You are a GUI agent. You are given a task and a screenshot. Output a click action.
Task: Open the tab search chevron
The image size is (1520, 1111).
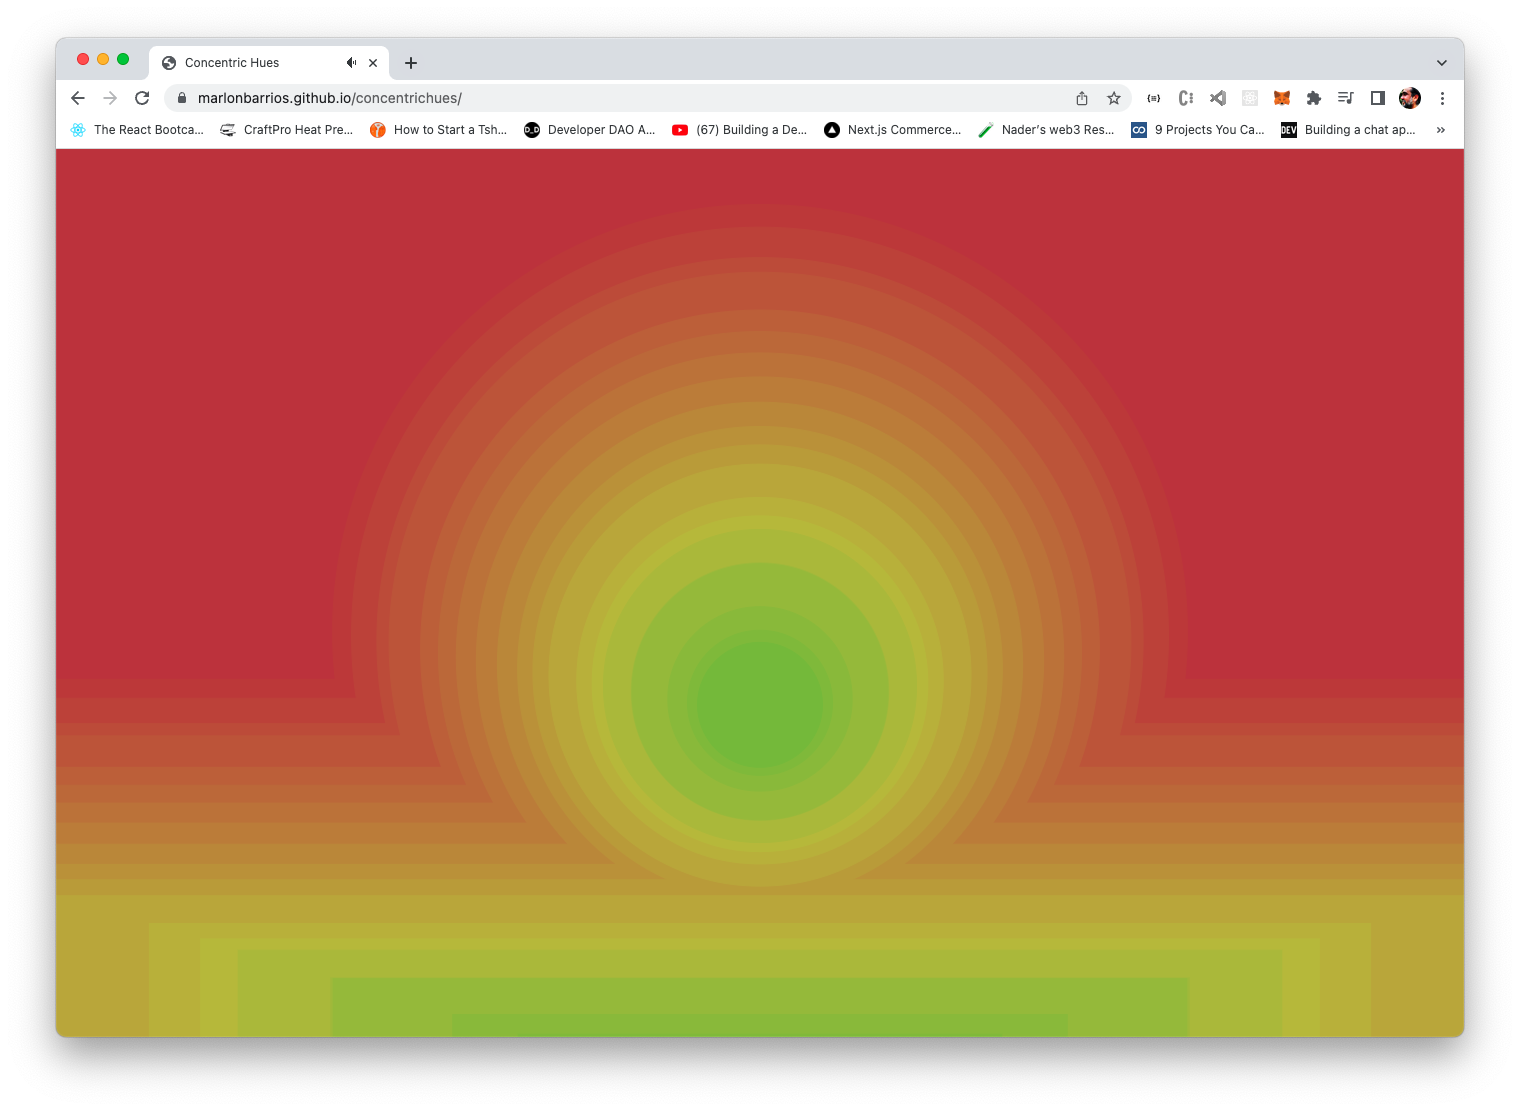click(x=1441, y=62)
